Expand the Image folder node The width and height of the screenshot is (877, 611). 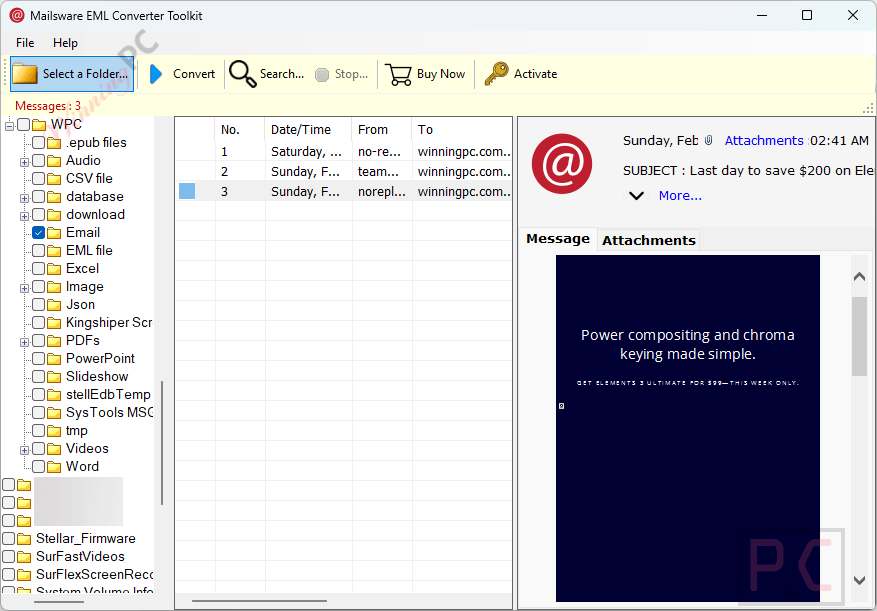tap(25, 288)
